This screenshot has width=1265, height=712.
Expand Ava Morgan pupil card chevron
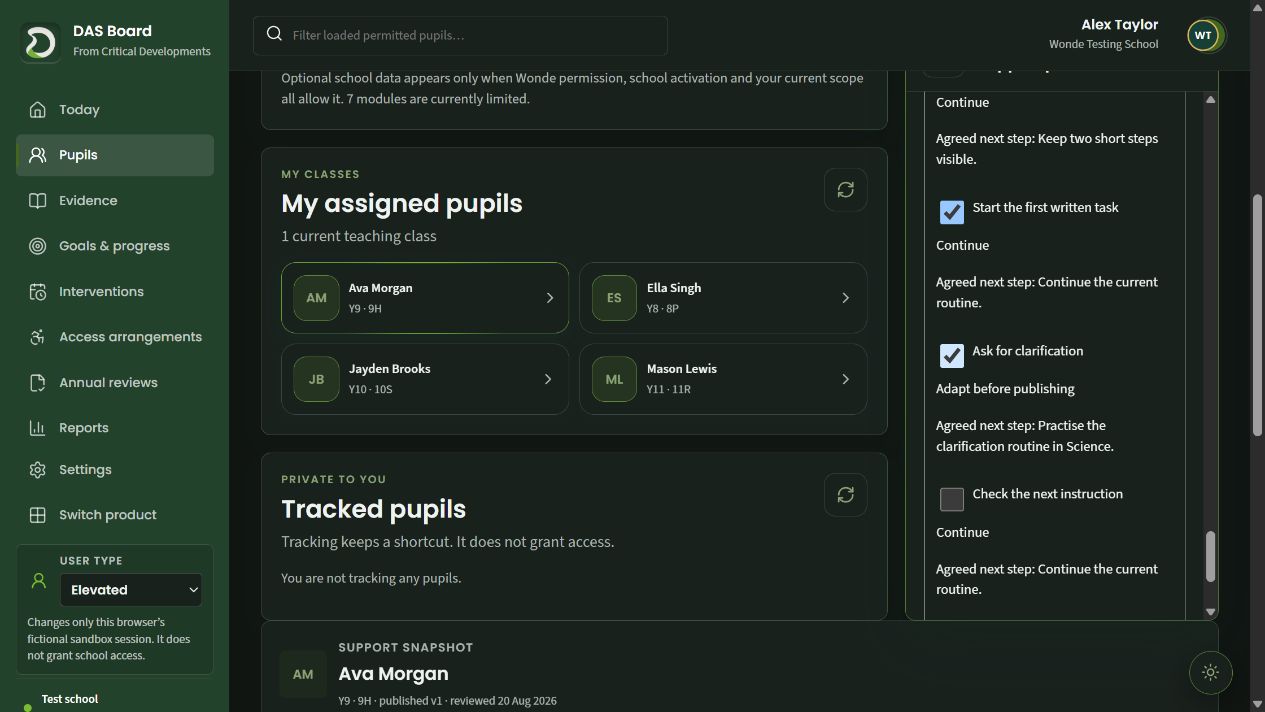[x=549, y=298]
